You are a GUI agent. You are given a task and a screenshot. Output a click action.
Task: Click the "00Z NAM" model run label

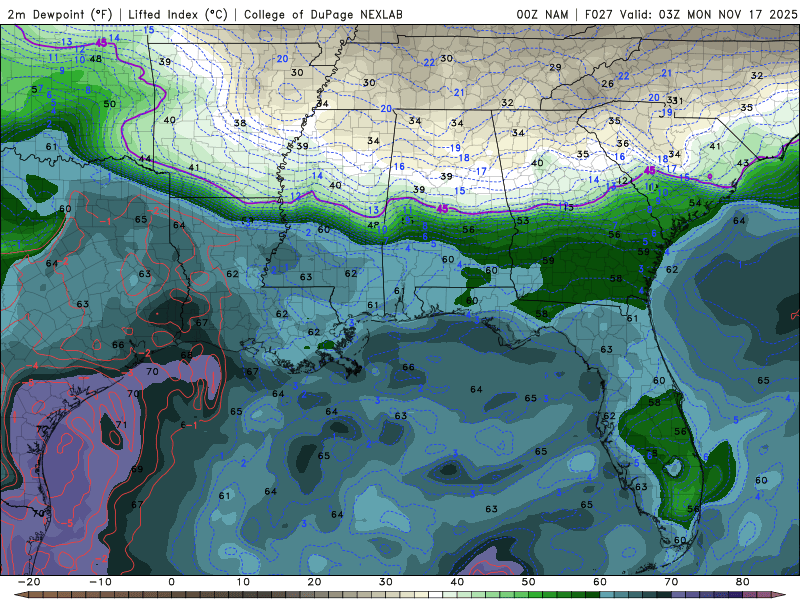coord(542,14)
